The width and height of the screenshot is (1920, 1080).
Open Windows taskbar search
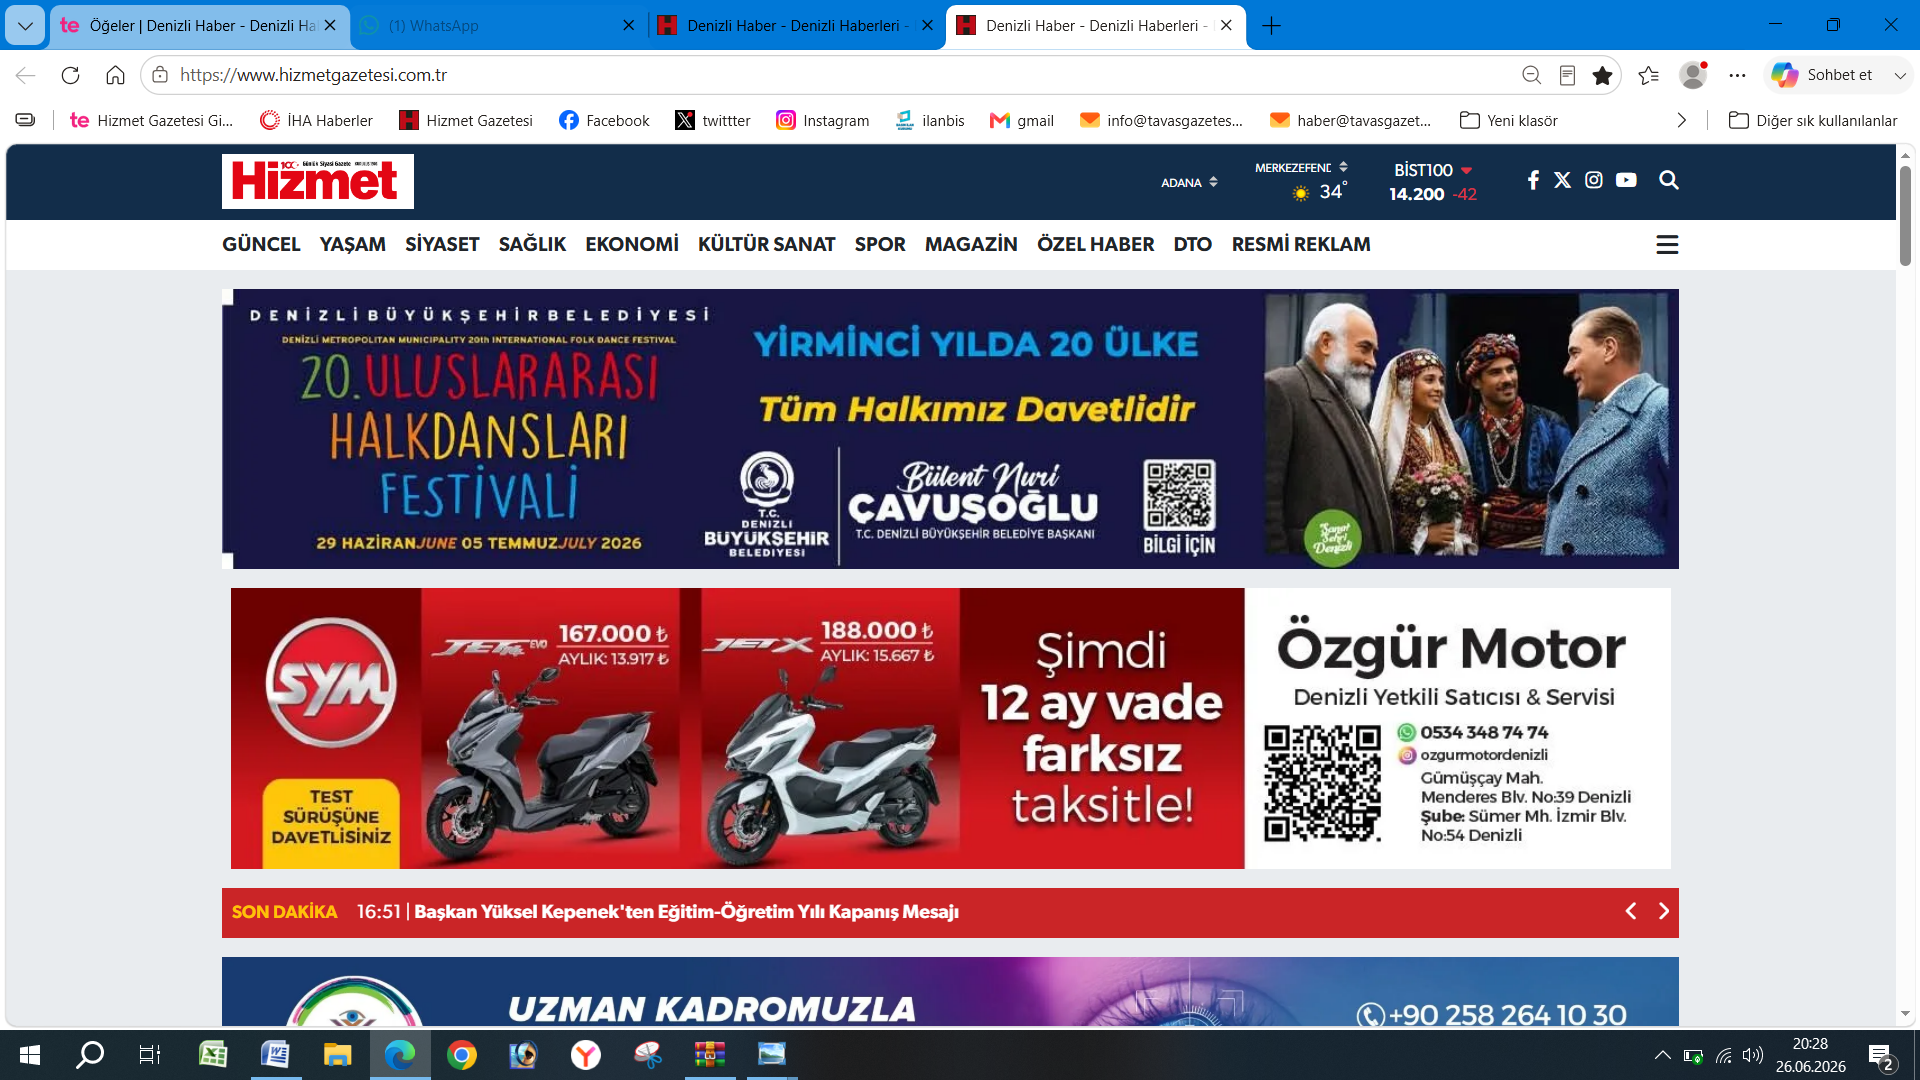pos(90,1055)
